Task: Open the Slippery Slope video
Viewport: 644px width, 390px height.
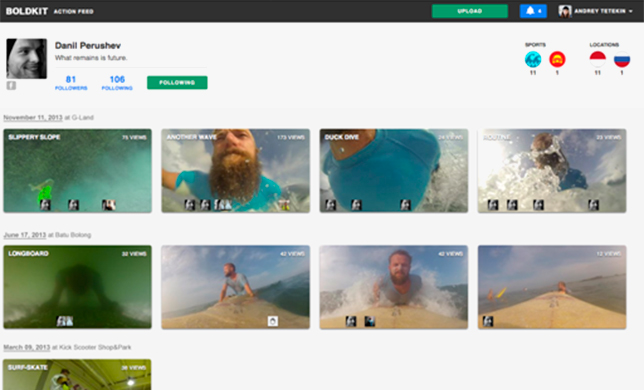Action: [x=78, y=171]
